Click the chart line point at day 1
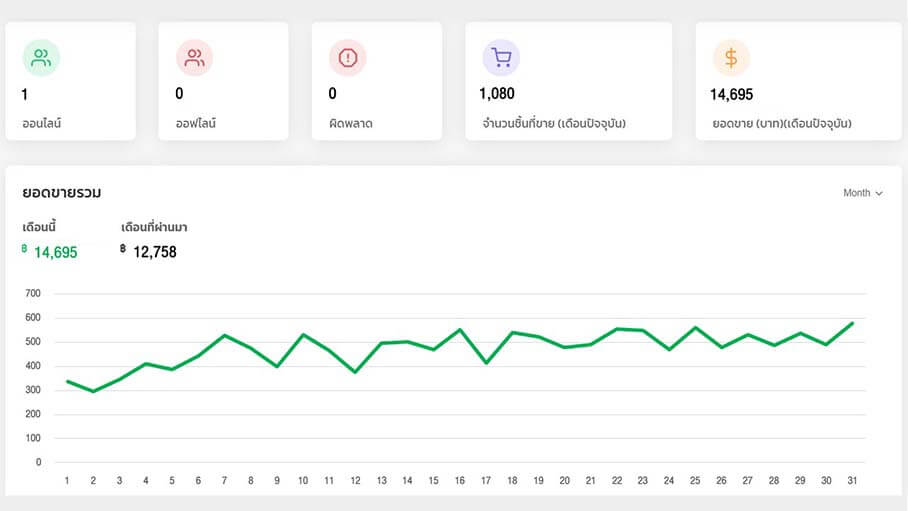 (67, 381)
